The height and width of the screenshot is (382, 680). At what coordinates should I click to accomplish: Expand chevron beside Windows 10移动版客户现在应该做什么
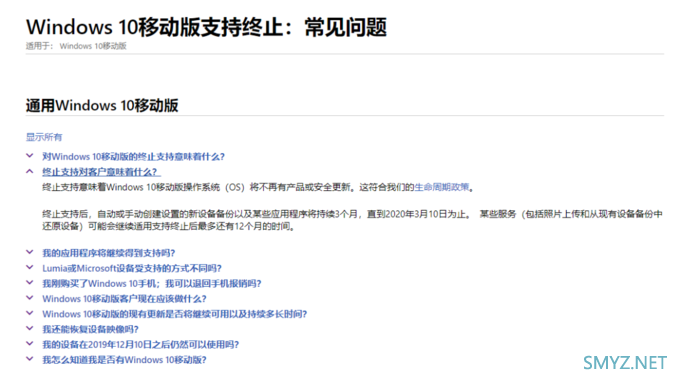(x=29, y=297)
